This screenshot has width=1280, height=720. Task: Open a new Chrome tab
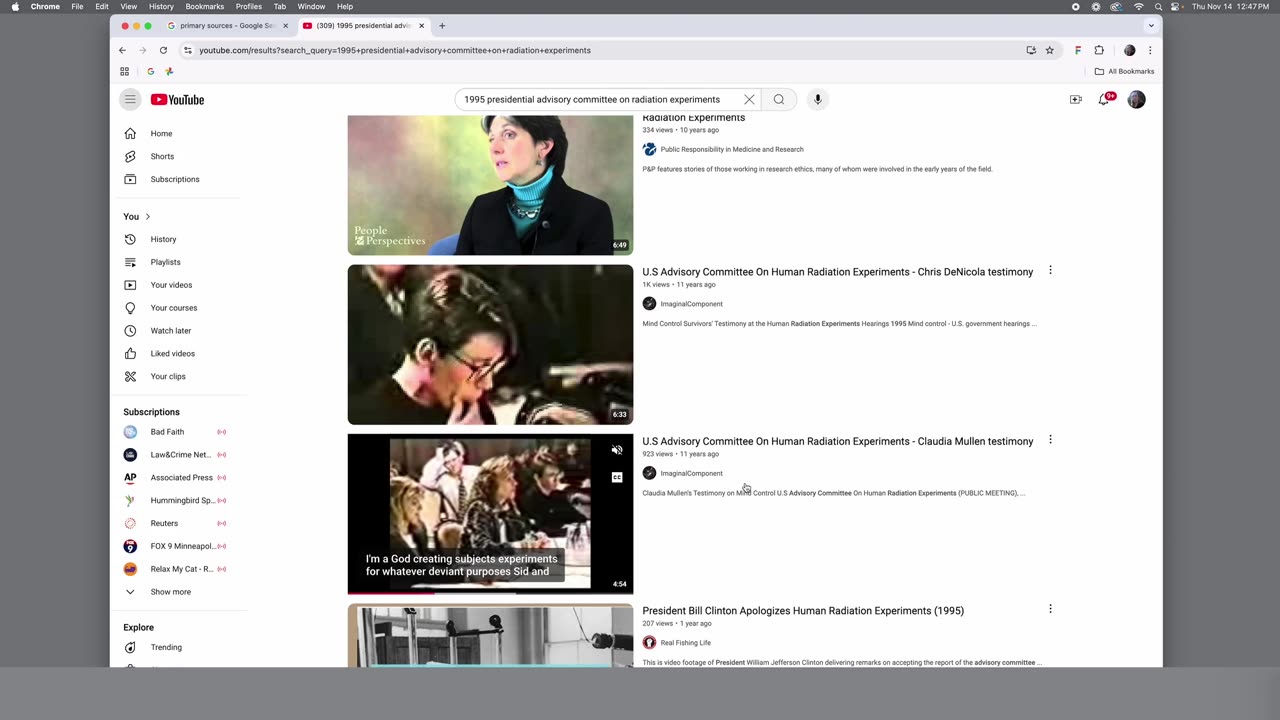click(442, 25)
